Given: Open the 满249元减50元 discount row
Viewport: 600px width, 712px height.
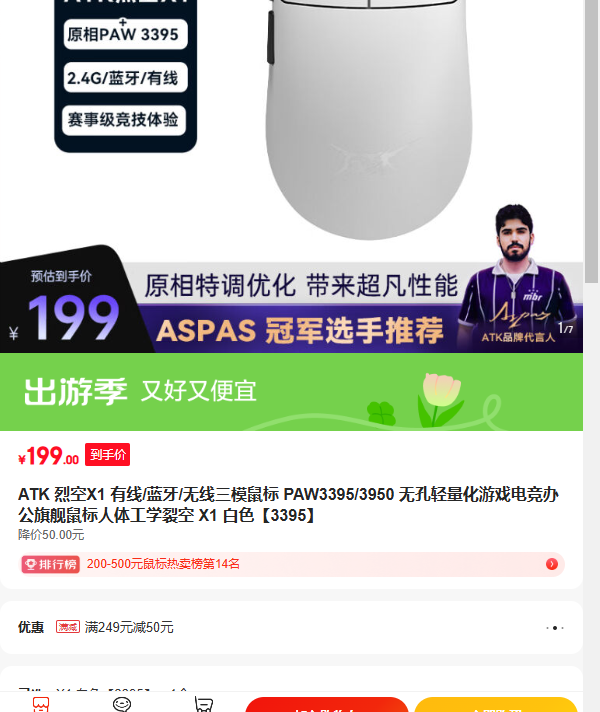Looking at the screenshot, I should point(291,628).
